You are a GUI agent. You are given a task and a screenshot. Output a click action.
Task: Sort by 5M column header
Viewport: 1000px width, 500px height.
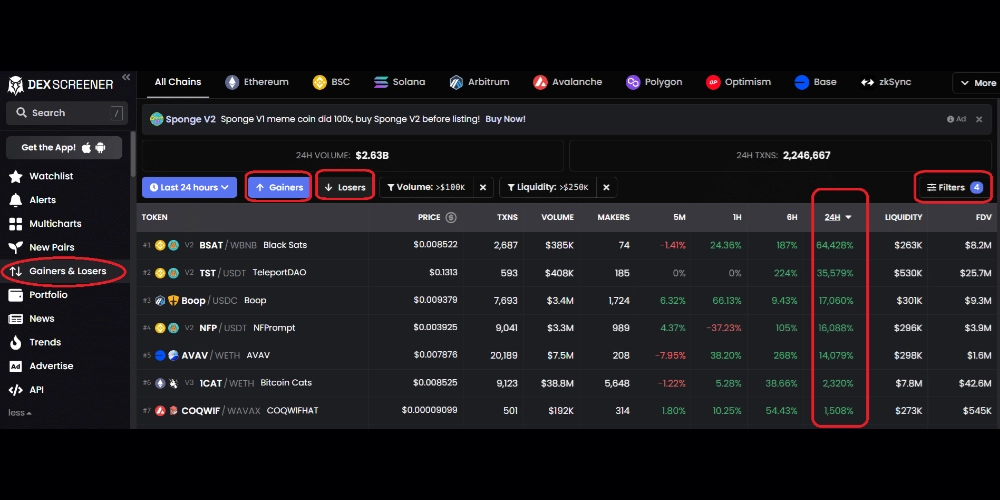tap(679, 217)
